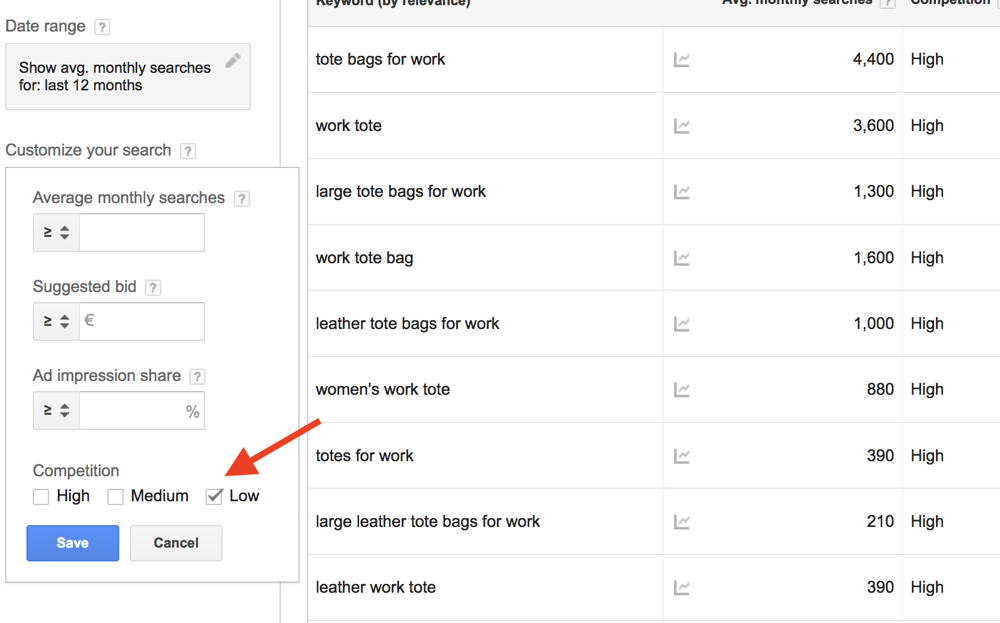
Task: Focus the Ad impression share percentage field
Action: coord(134,411)
